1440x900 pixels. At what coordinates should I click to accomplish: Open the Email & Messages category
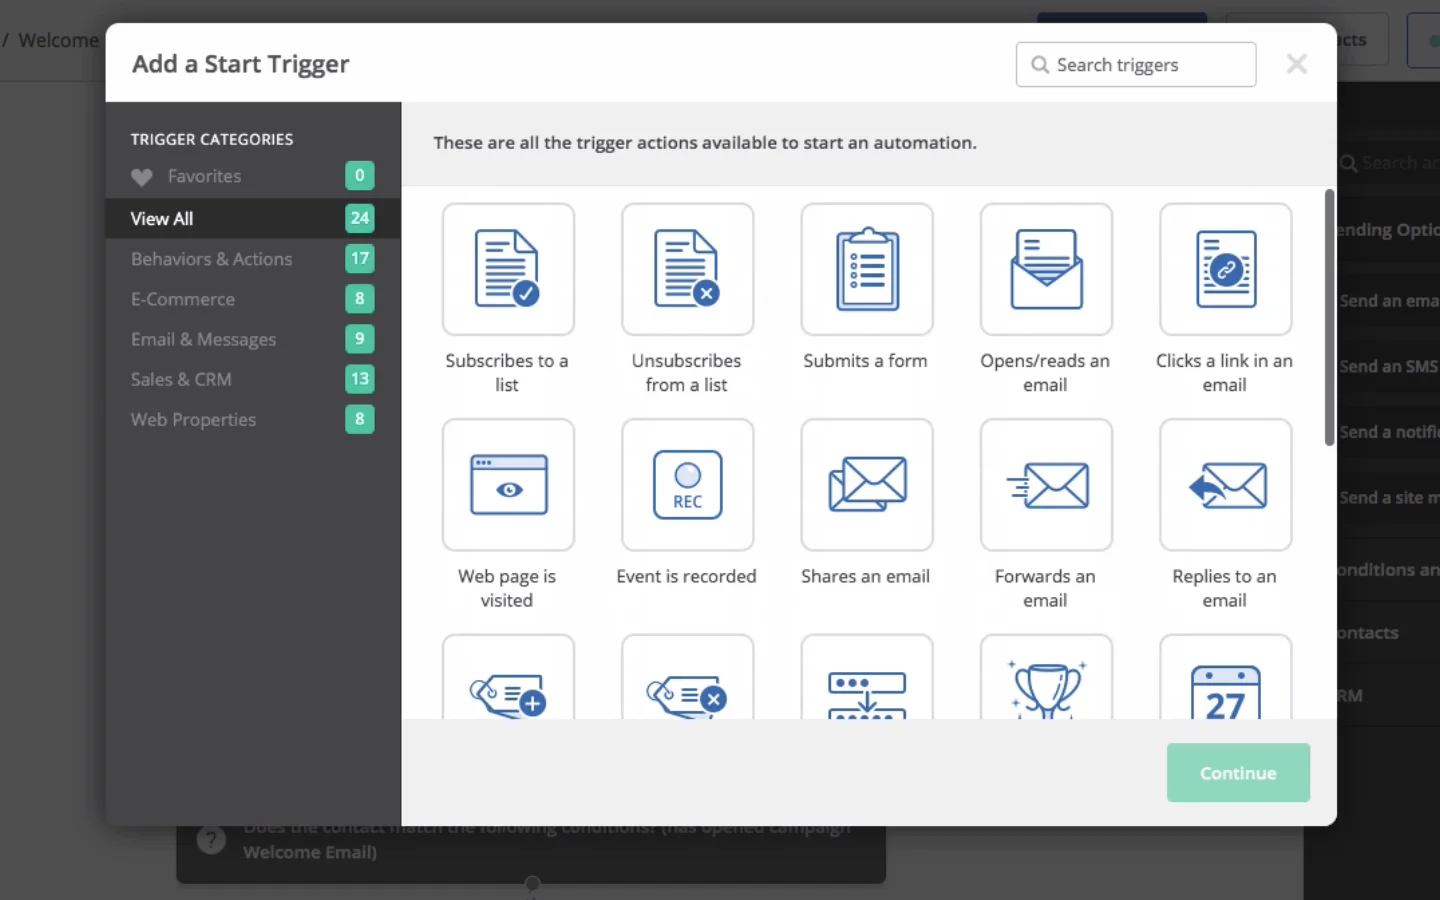(x=253, y=339)
